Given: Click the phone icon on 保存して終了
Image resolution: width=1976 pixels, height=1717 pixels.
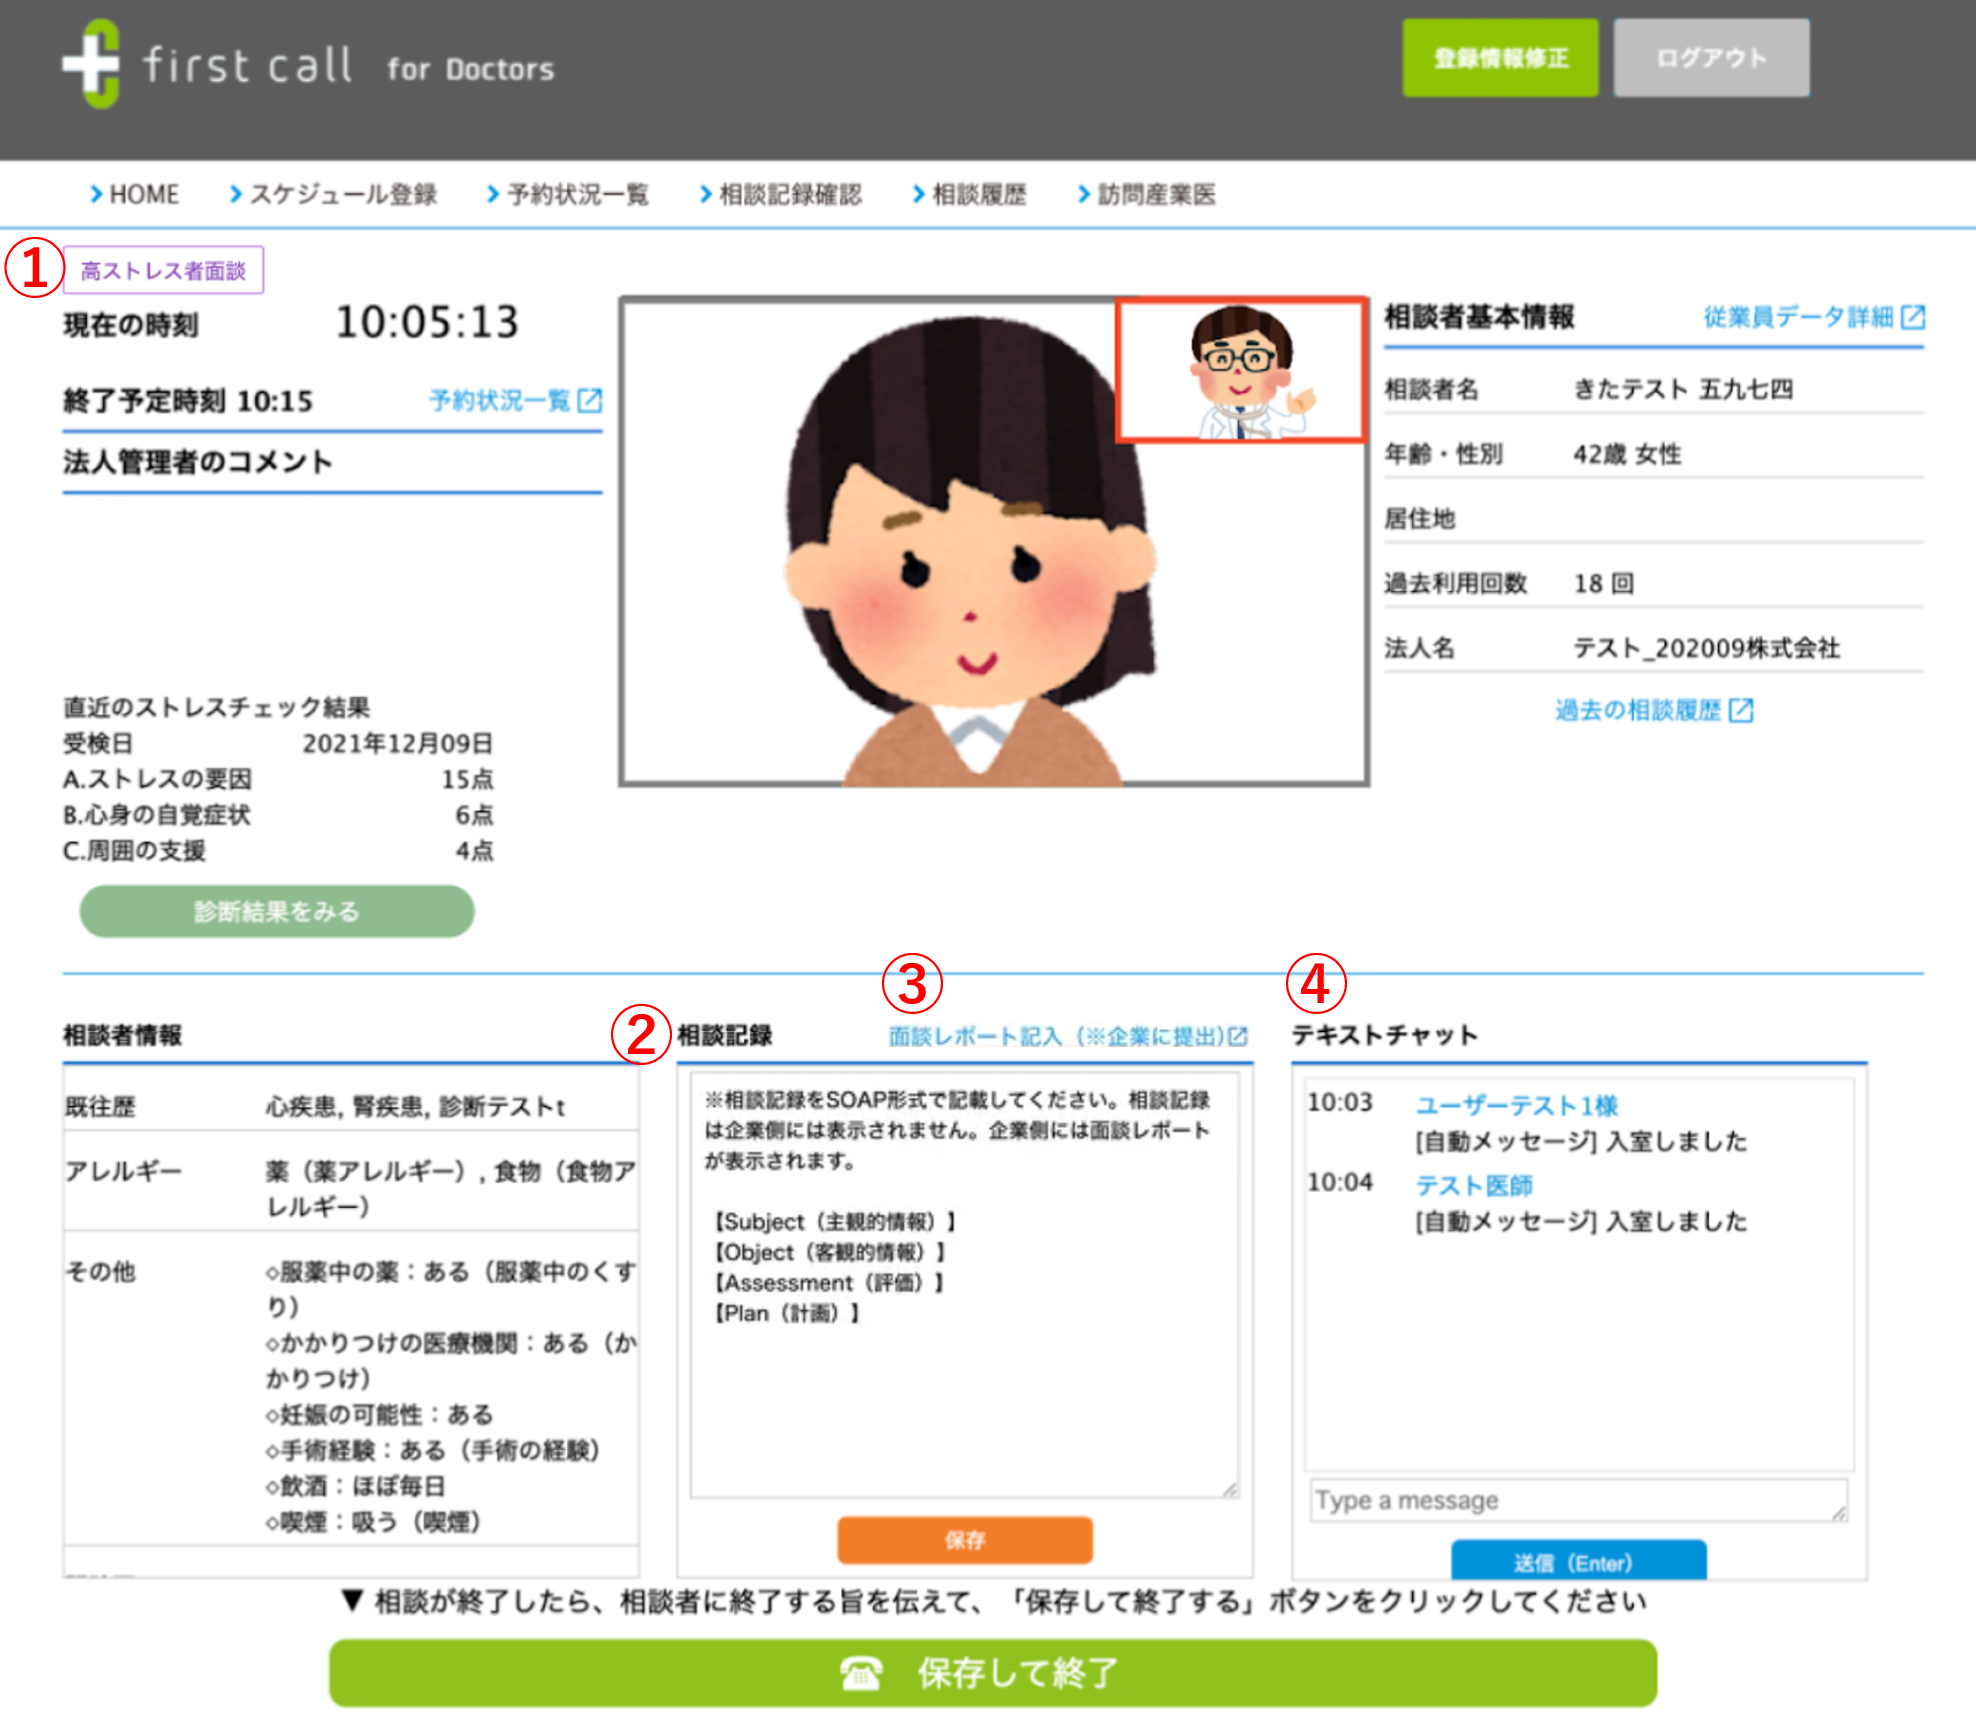Looking at the screenshot, I should pos(860,1672).
